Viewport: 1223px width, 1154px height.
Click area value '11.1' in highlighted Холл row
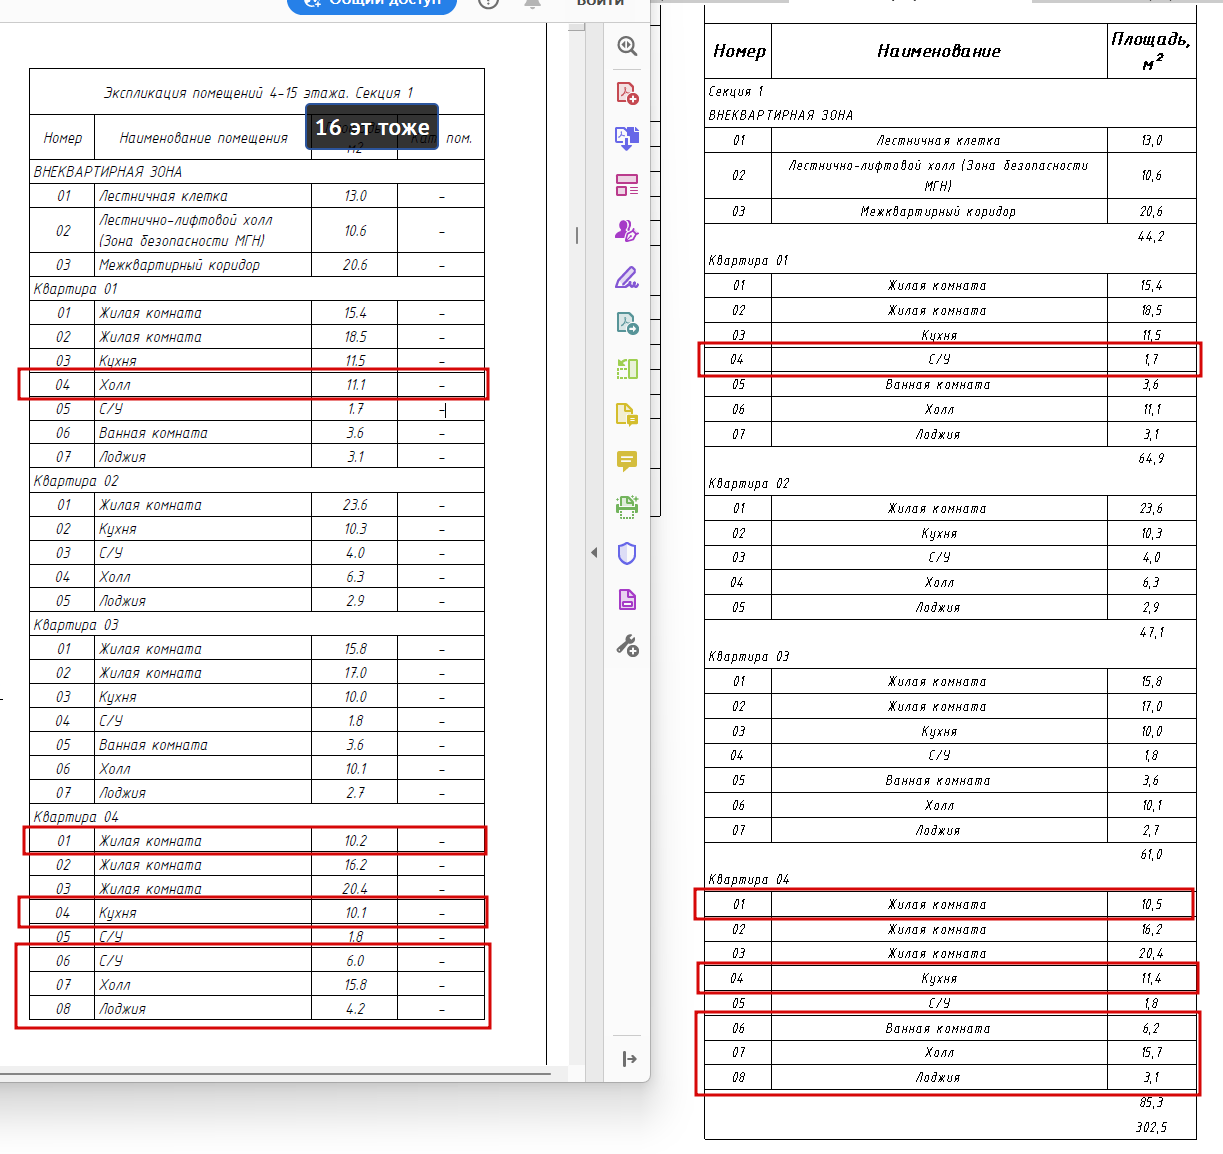(x=355, y=385)
